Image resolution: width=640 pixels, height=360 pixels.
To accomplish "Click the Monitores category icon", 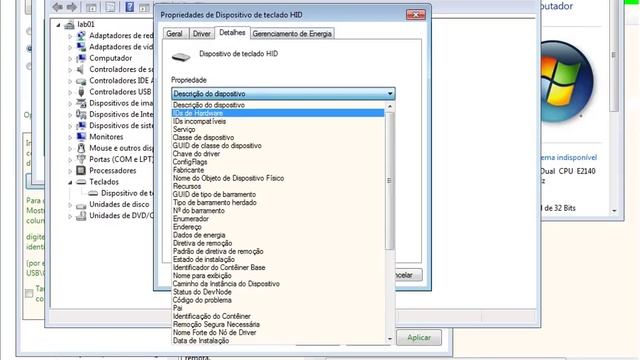I will 81,137.
